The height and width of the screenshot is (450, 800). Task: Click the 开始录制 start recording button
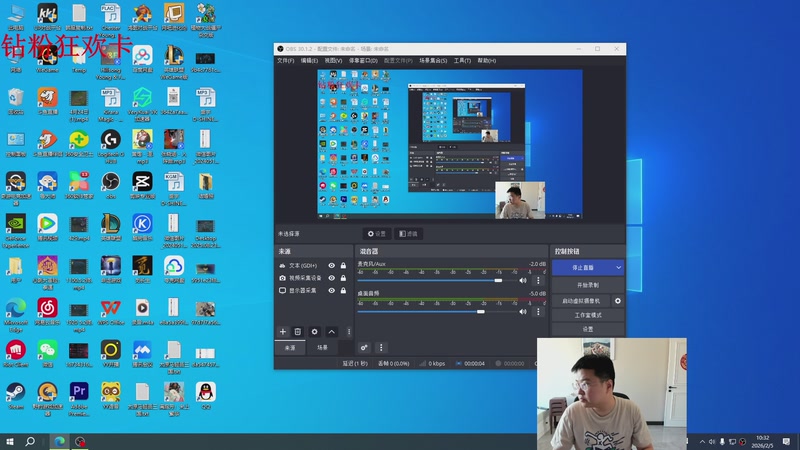coord(588,285)
